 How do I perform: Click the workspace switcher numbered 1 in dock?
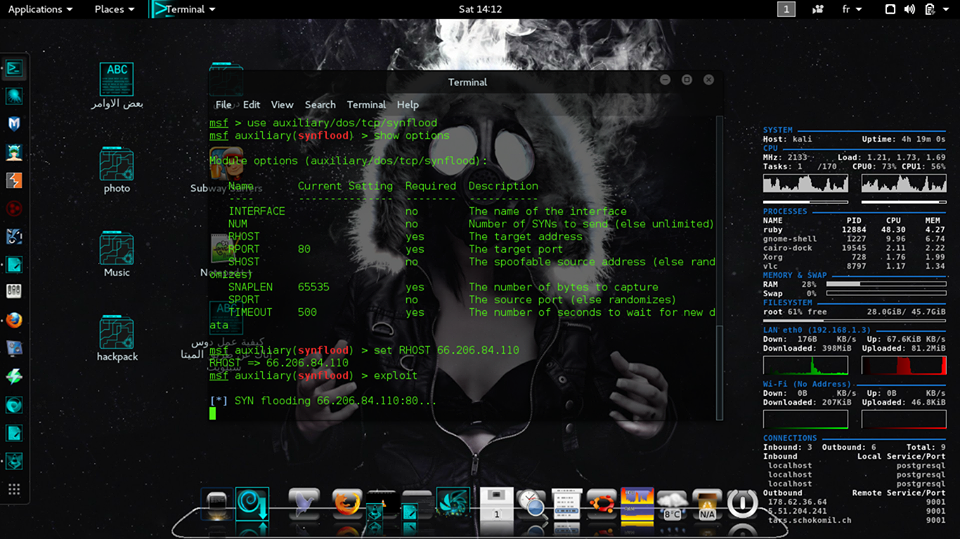(x=497, y=503)
